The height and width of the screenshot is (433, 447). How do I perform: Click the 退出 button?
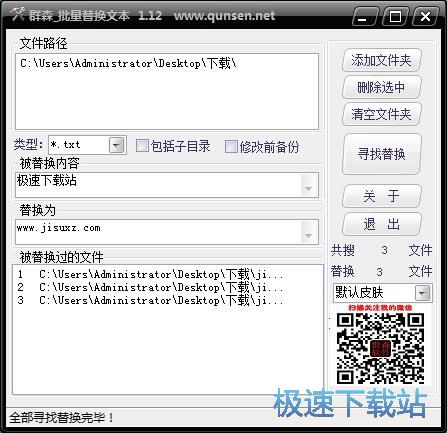(382, 224)
